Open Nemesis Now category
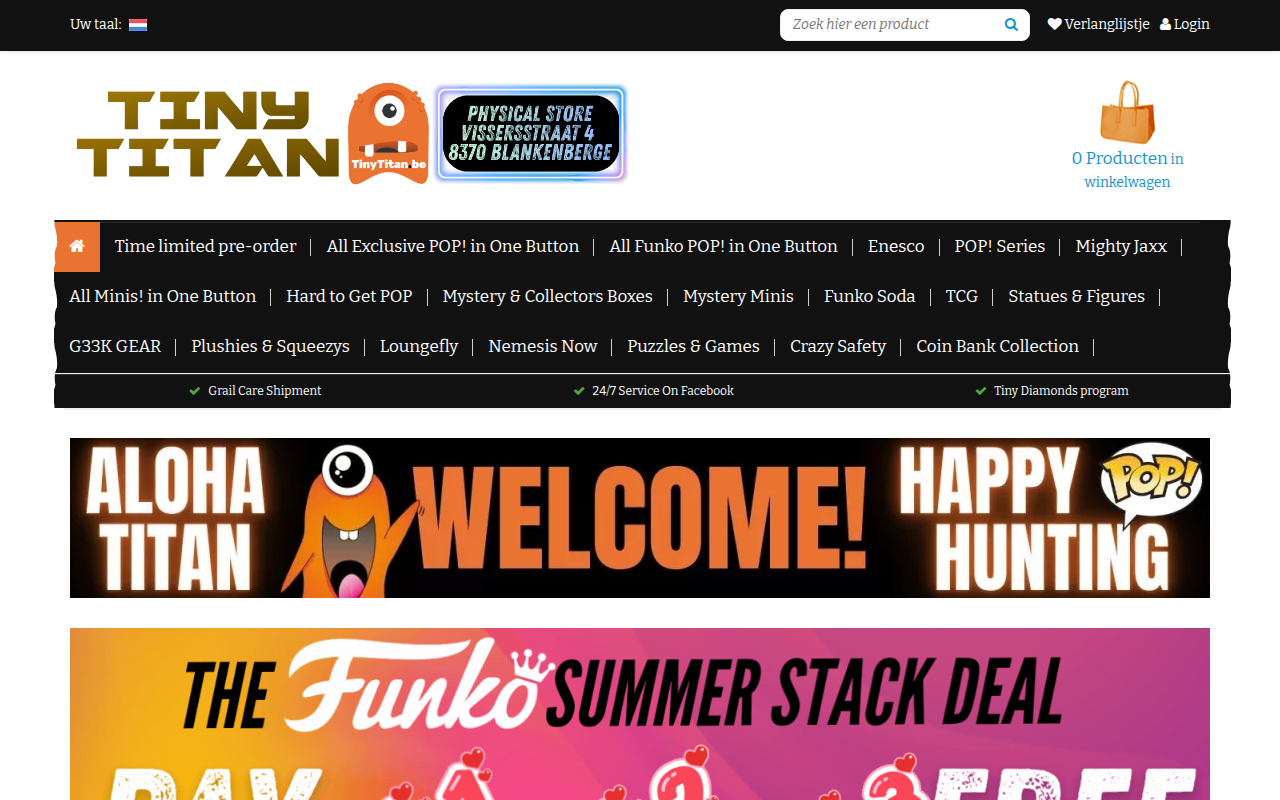The height and width of the screenshot is (800, 1280). pos(543,346)
